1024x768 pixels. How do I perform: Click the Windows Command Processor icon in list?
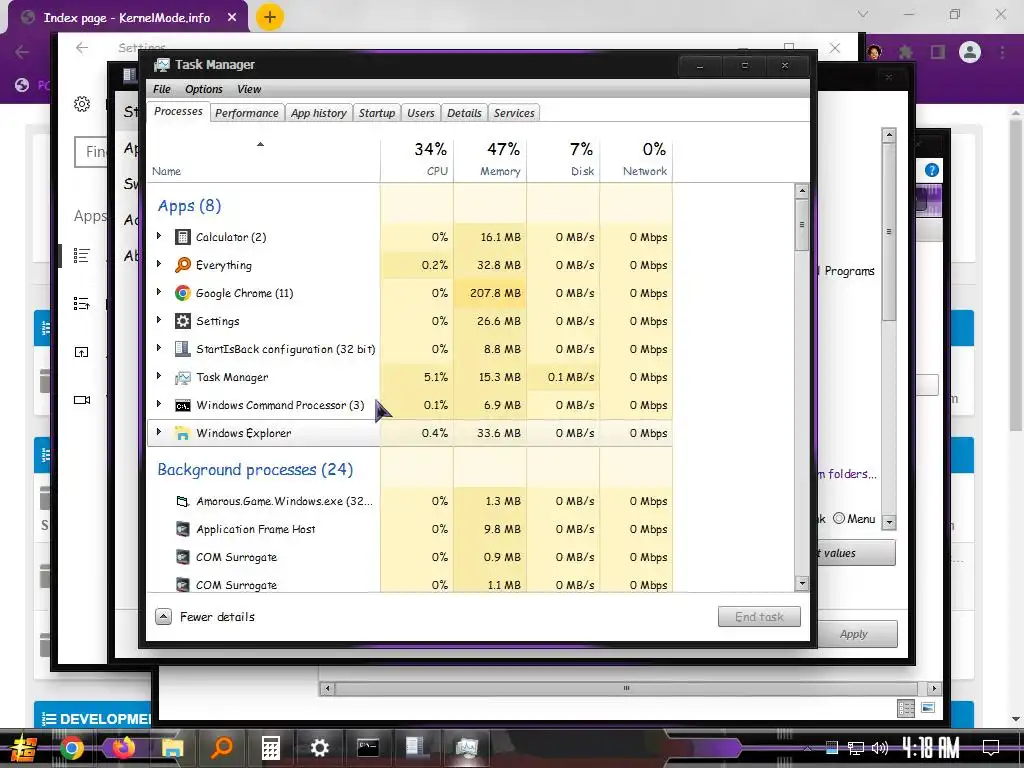click(x=183, y=406)
